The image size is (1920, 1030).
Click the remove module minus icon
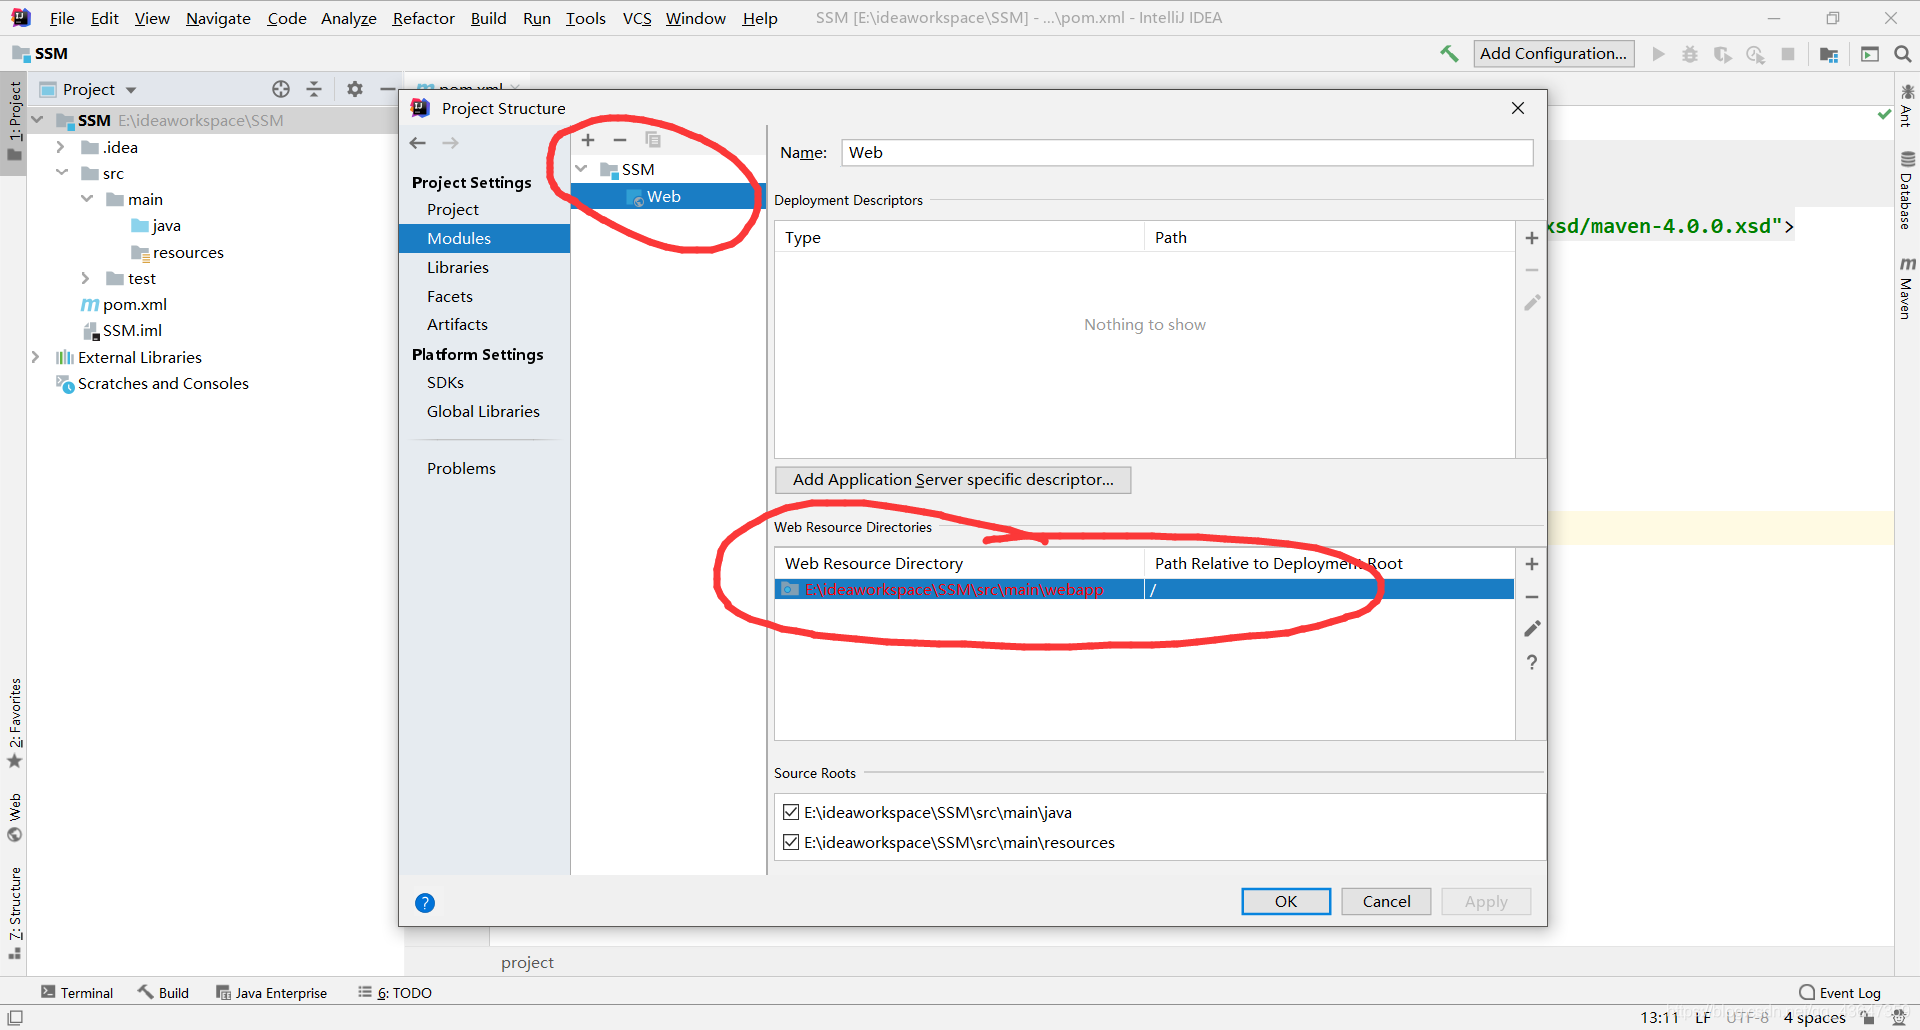(x=620, y=140)
